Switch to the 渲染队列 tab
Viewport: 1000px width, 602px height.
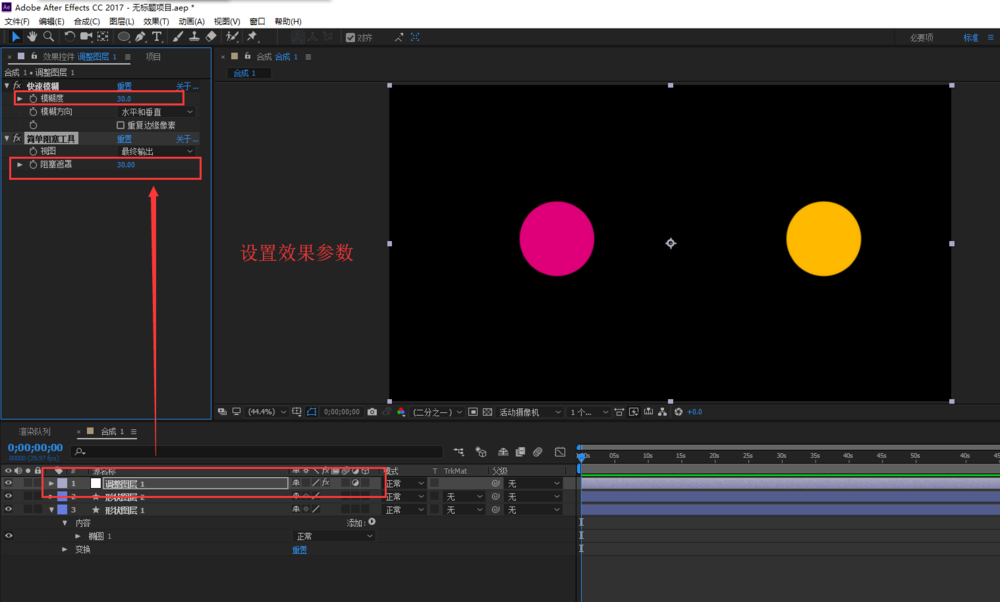[x=34, y=432]
